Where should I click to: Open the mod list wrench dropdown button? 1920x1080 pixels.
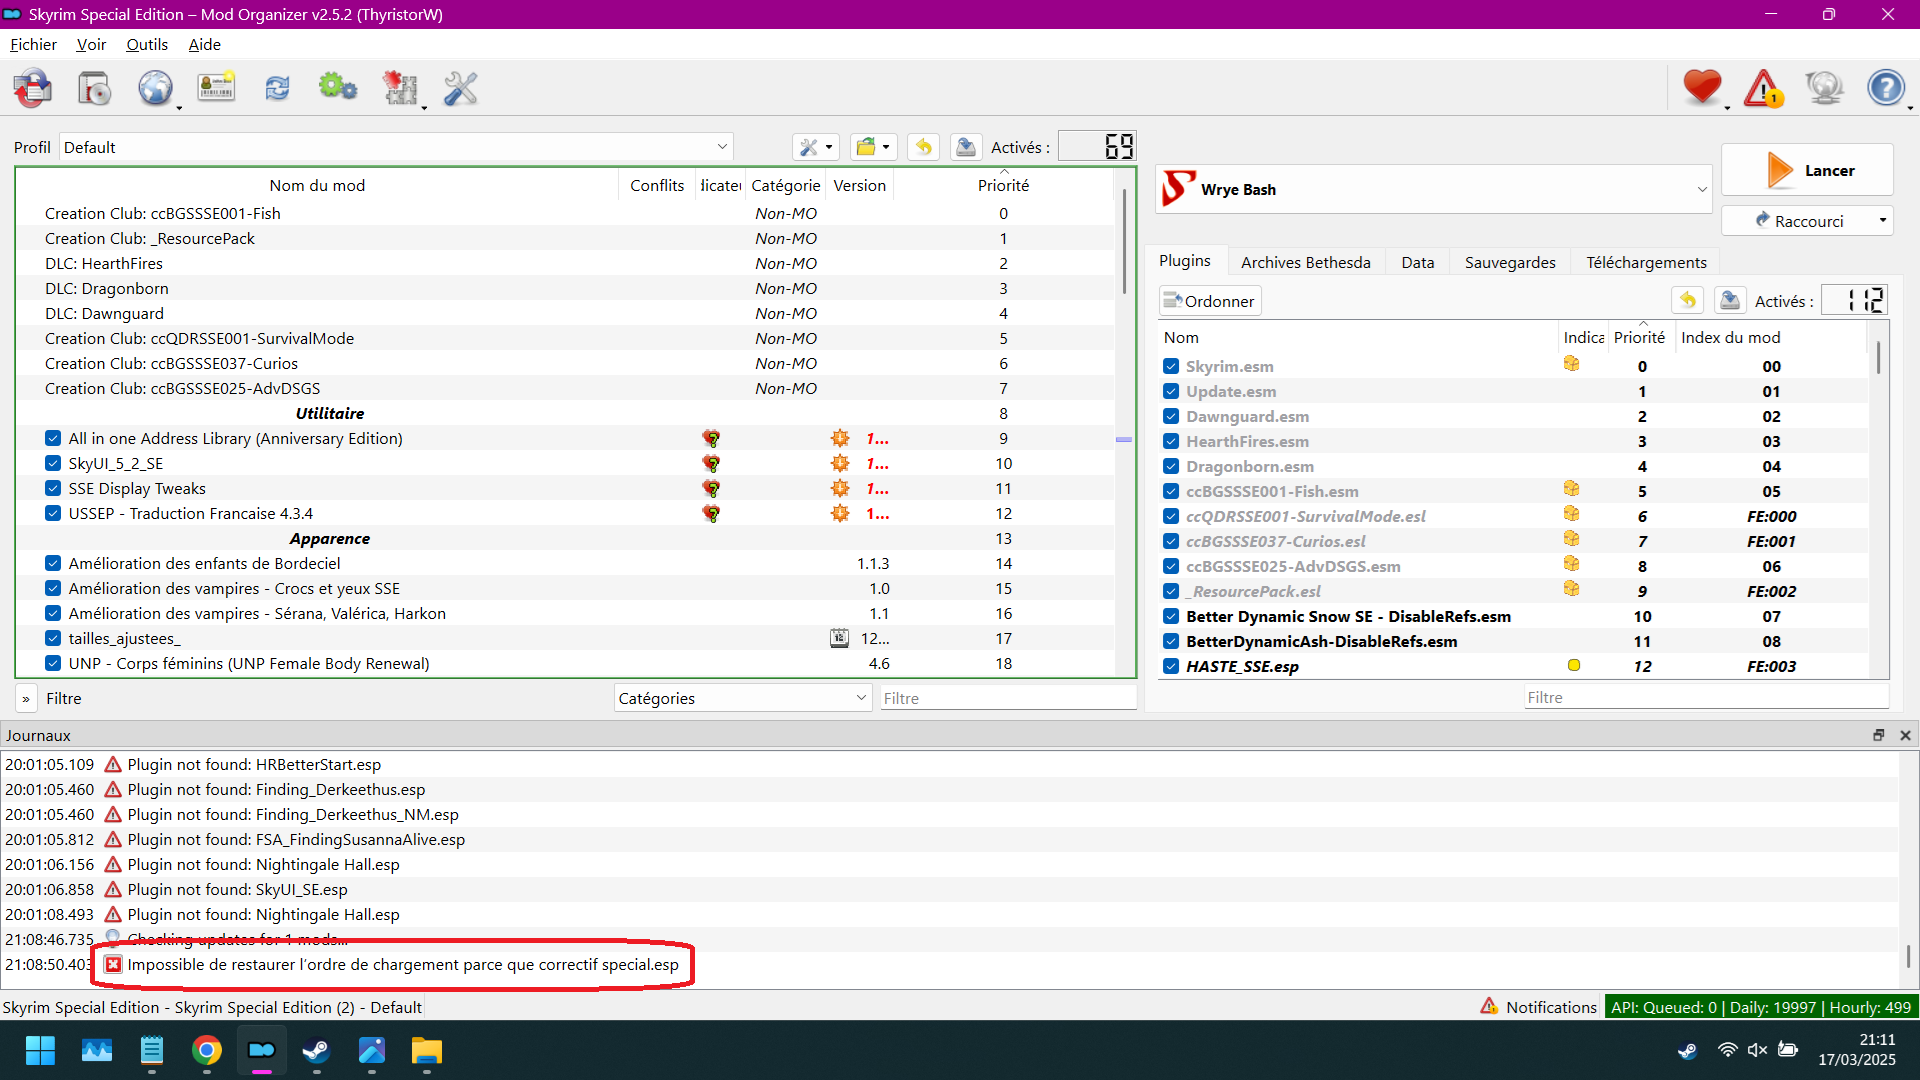tap(815, 147)
